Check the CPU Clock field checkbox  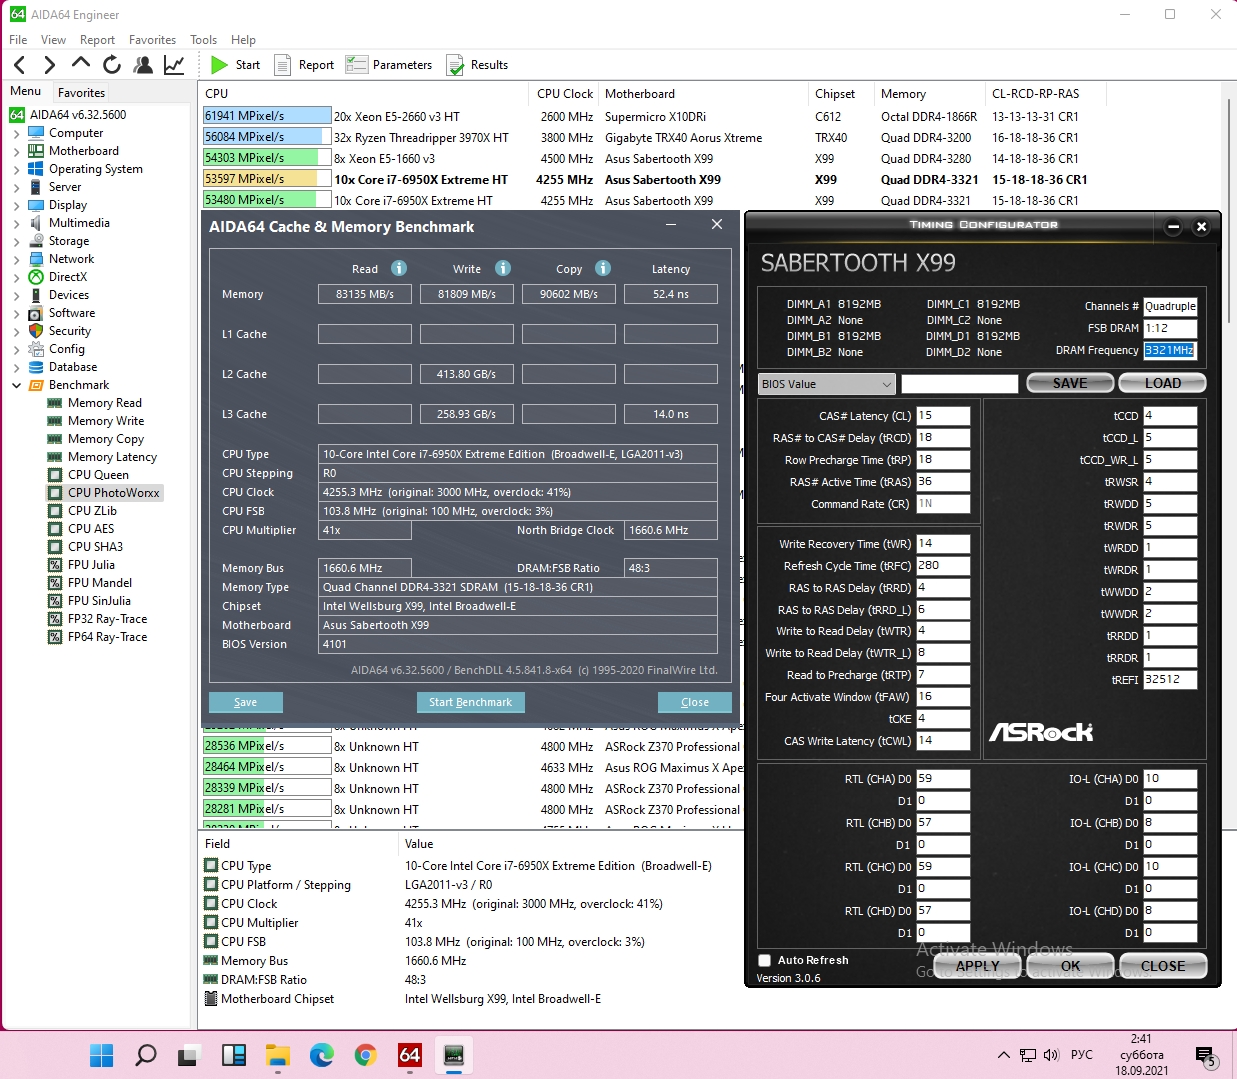tap(211, 904)
